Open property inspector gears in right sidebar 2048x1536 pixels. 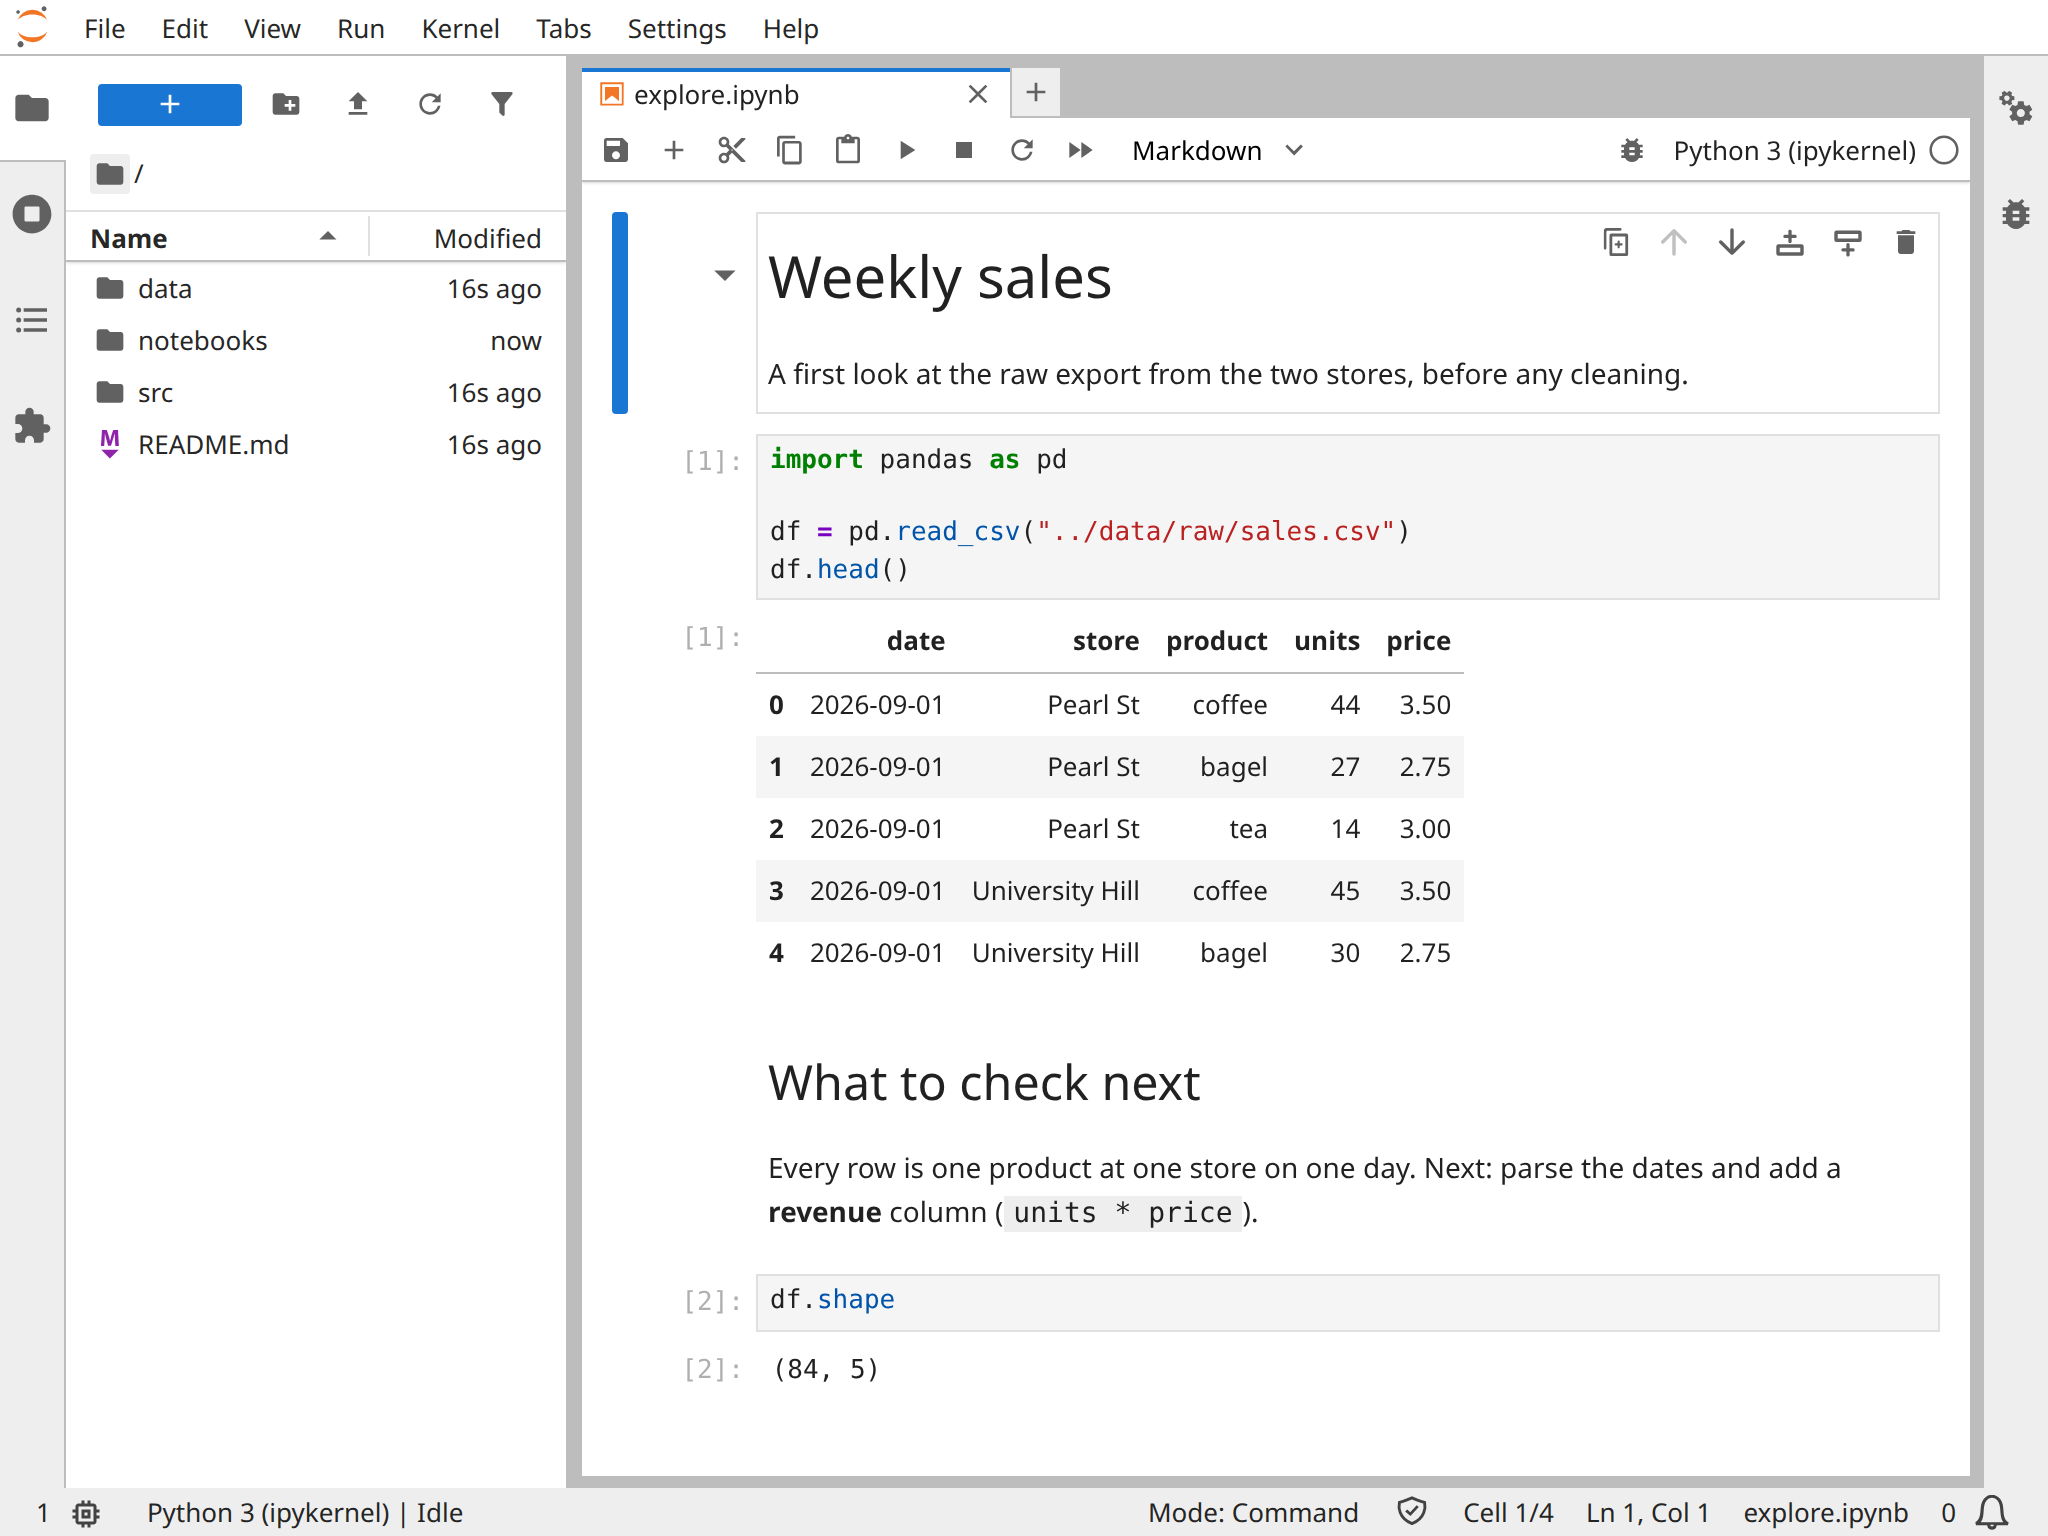[x=2016, y=108]
